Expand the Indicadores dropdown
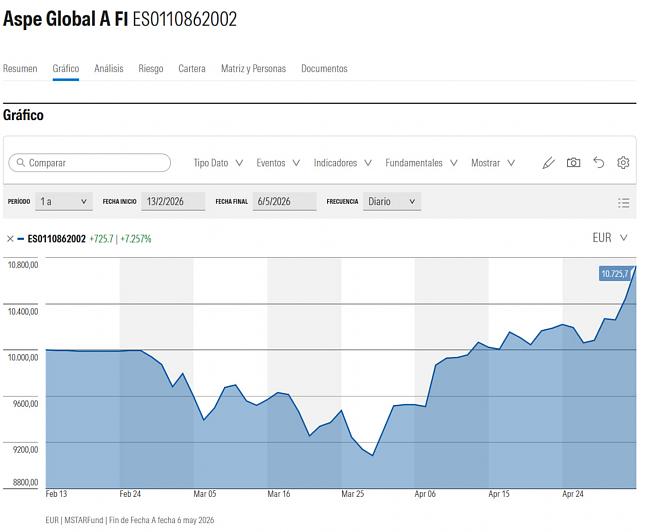Screen dimensions: 650x532 (x=342, y=163)
